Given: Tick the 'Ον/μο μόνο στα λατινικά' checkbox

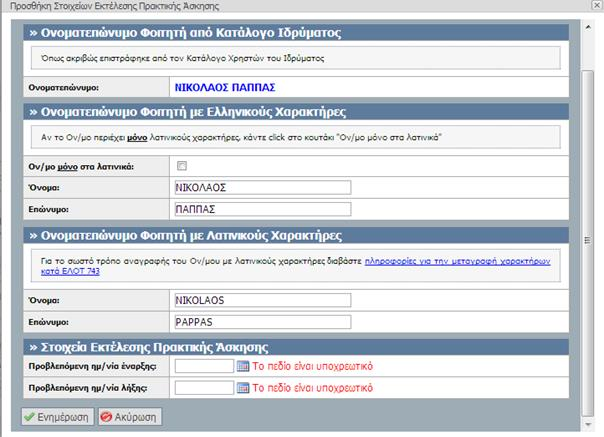Looking at the screenshot, I should pos(182,166).
